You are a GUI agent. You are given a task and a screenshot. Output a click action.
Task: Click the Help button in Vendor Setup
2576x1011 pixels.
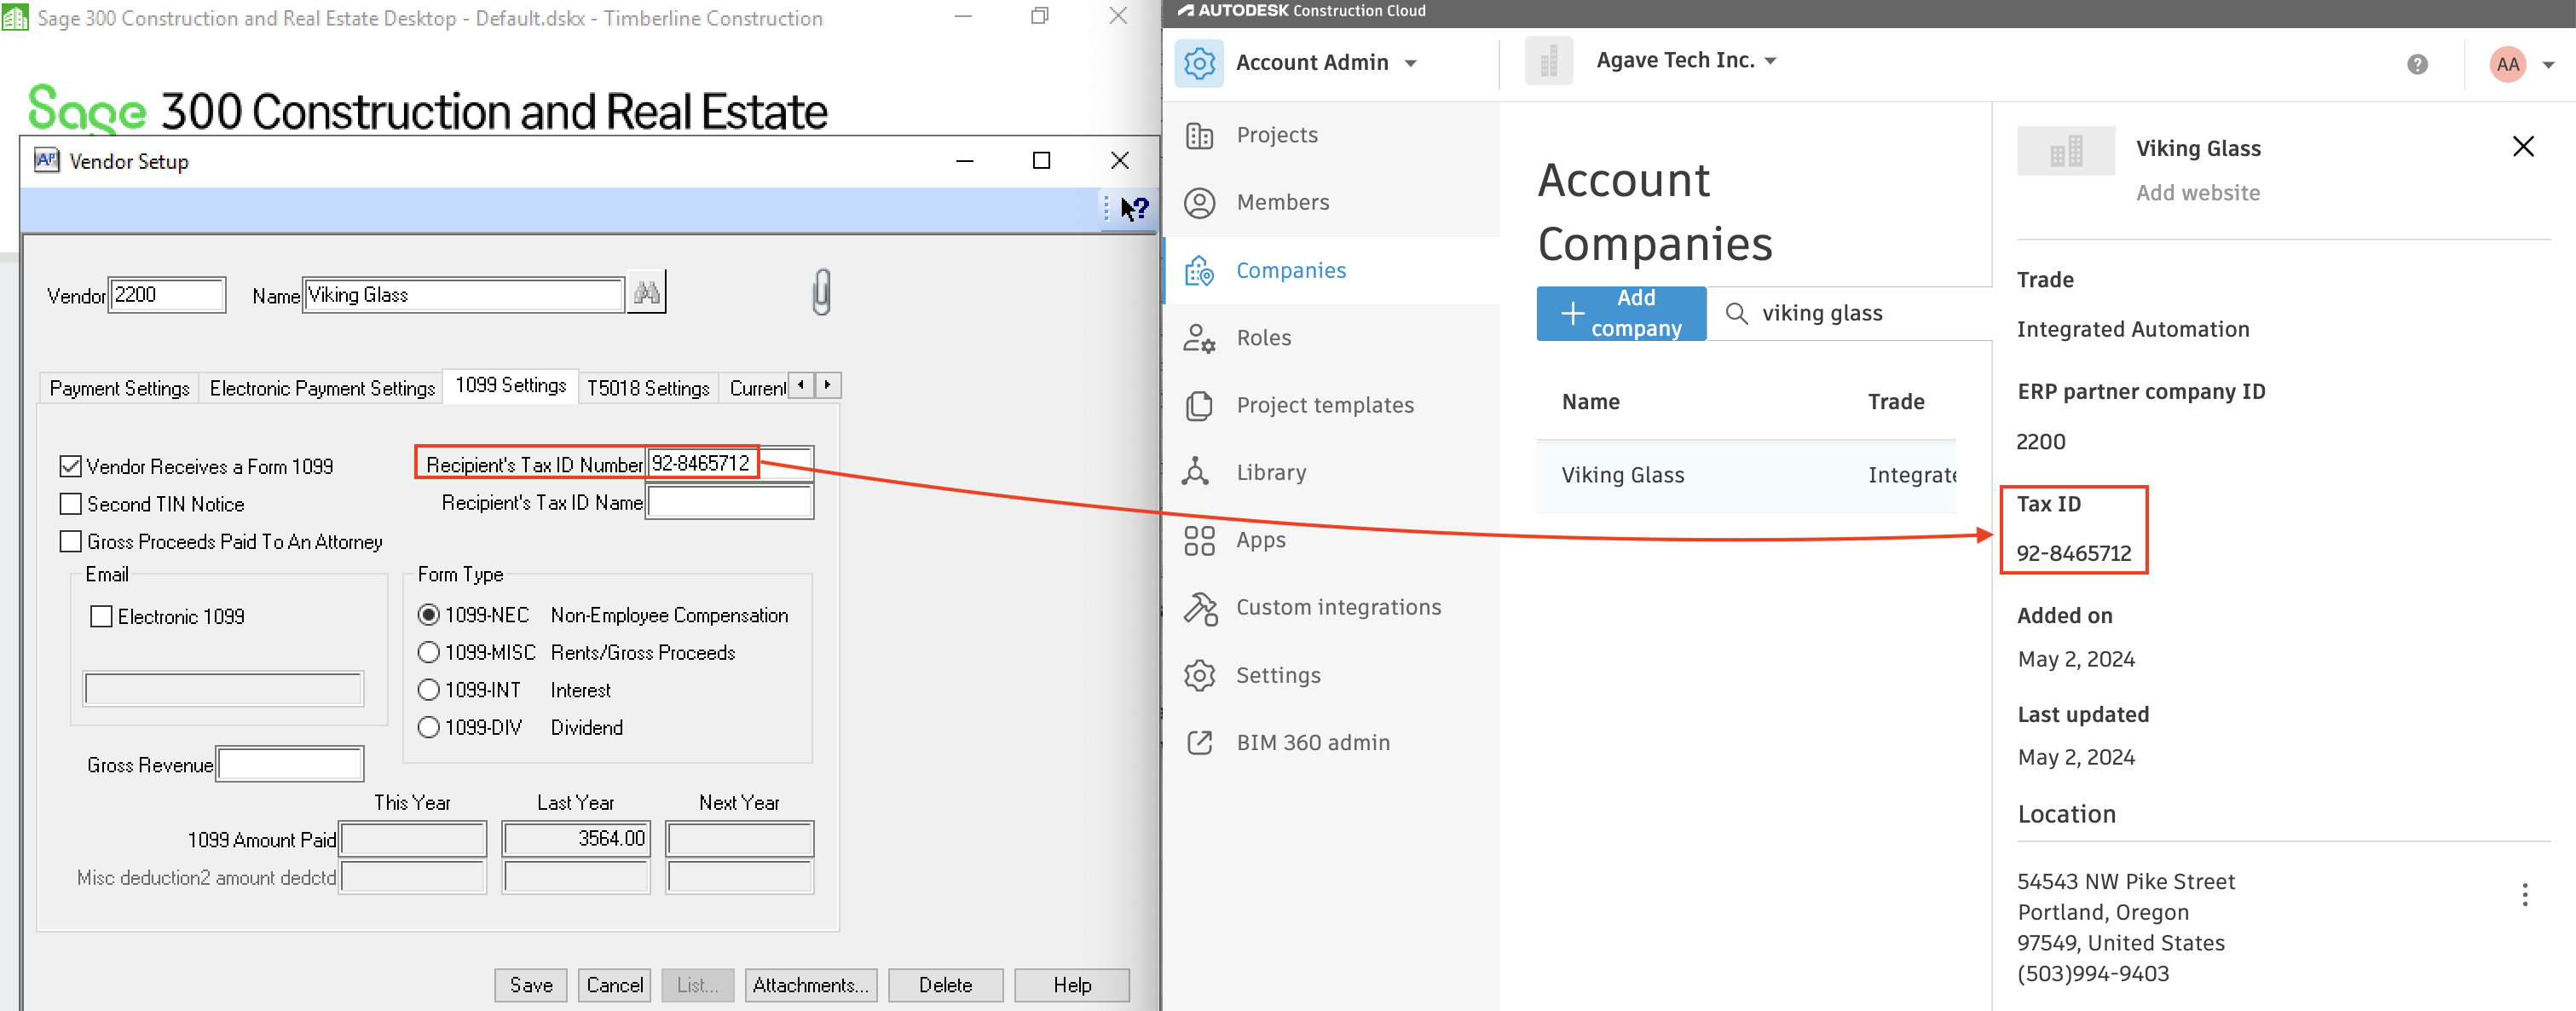pyautogui.click(x=1072, y=985)
